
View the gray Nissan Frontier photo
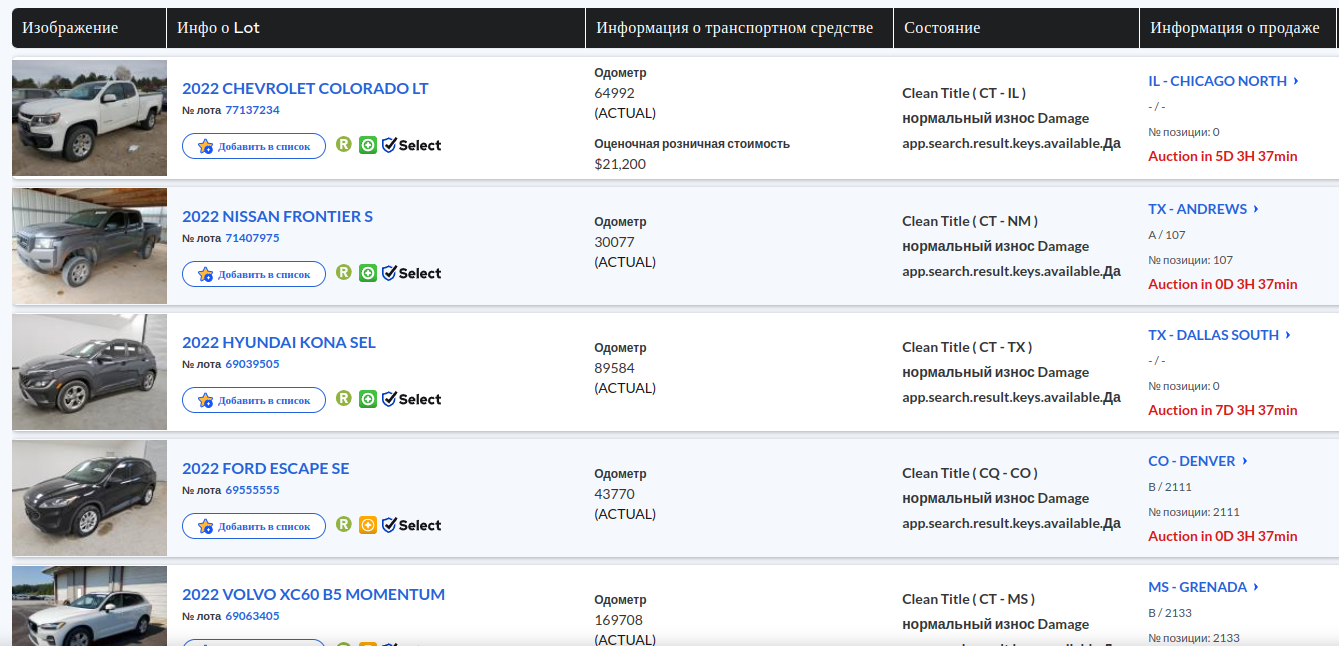pos(90,246)
